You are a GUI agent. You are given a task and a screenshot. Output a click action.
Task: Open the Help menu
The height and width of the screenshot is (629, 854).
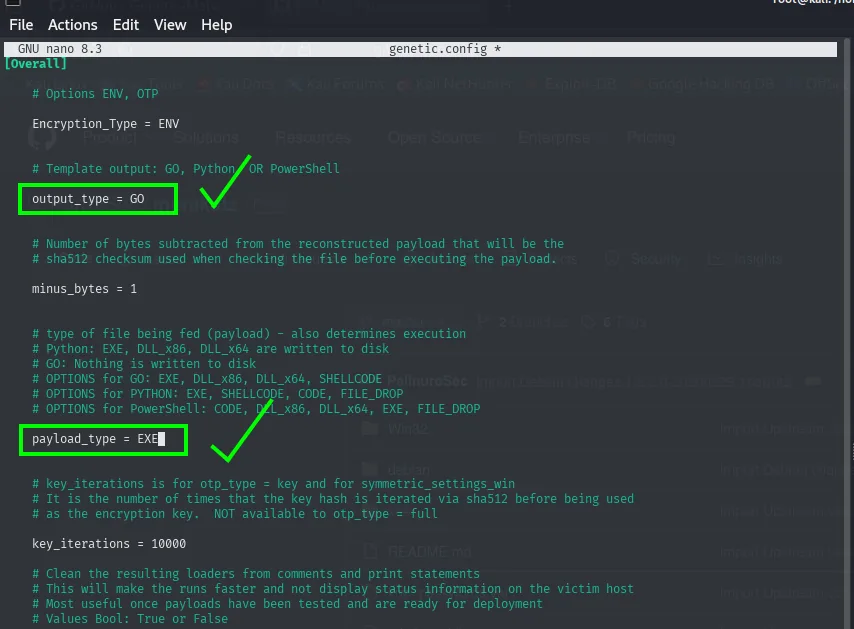pyautogui.click(x=217, y=25)
